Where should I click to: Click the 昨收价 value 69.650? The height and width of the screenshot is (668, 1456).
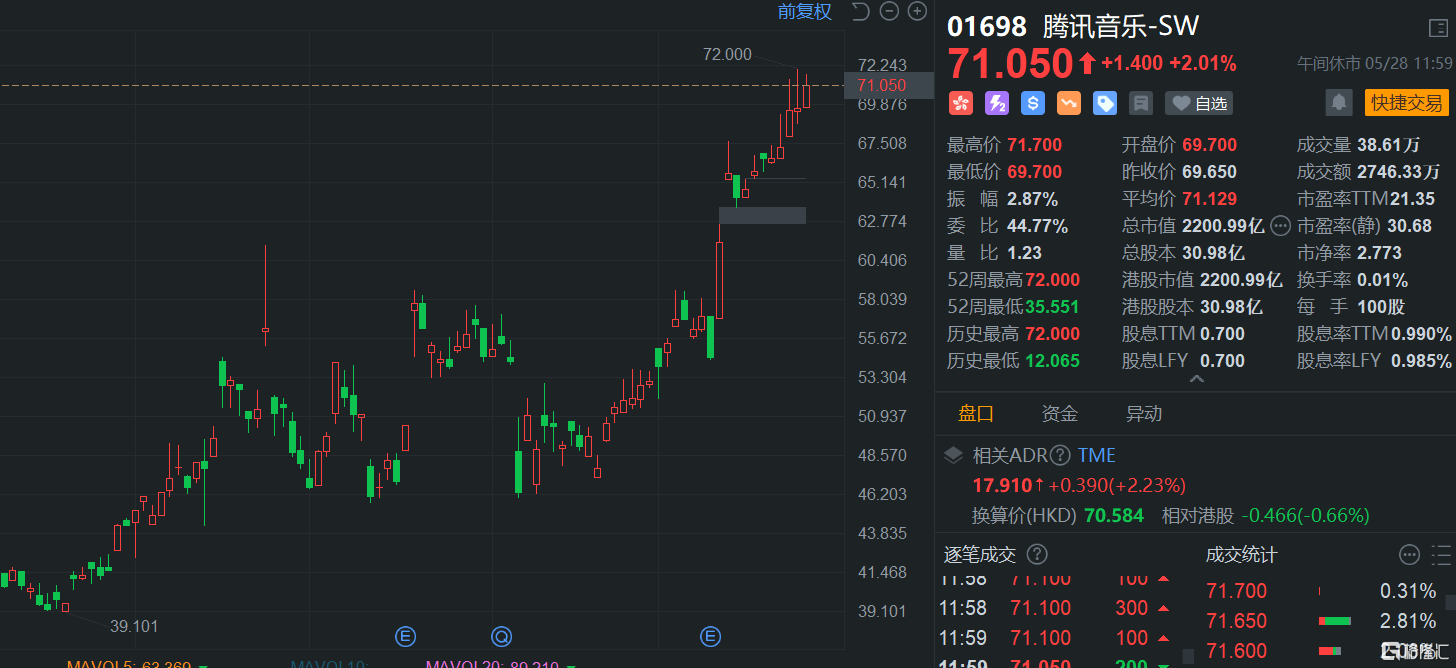click(x=1209, y=172)
